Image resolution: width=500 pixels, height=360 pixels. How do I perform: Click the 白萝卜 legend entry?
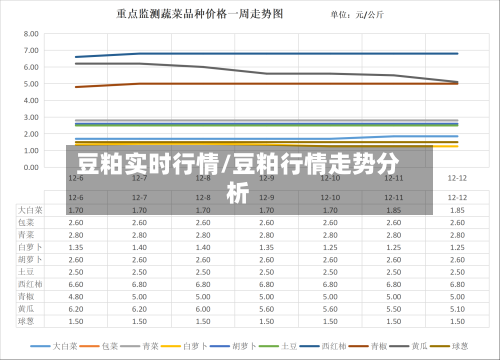[184, 346]
